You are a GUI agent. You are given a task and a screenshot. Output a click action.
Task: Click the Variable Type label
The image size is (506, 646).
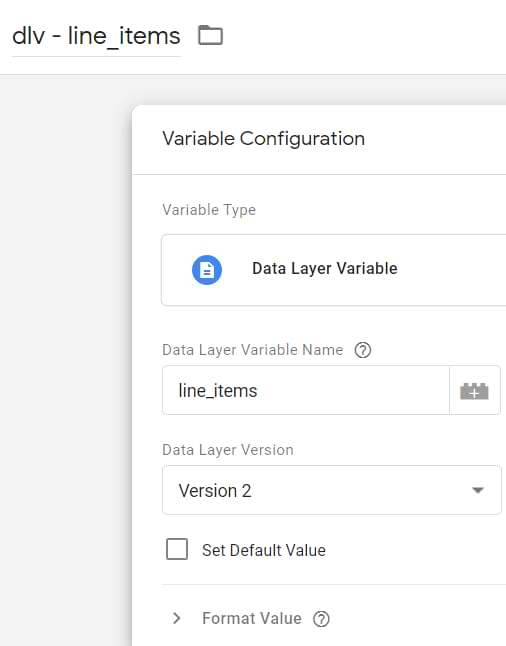209,210
